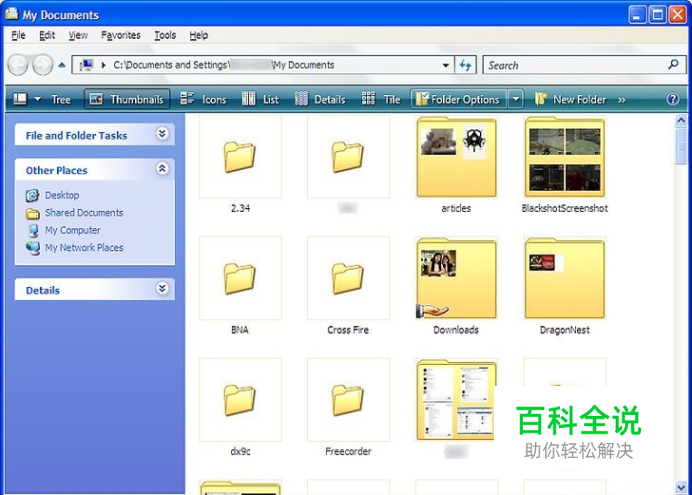Show more toolbar items chevron
692x495 pixels.
[621, 100]
